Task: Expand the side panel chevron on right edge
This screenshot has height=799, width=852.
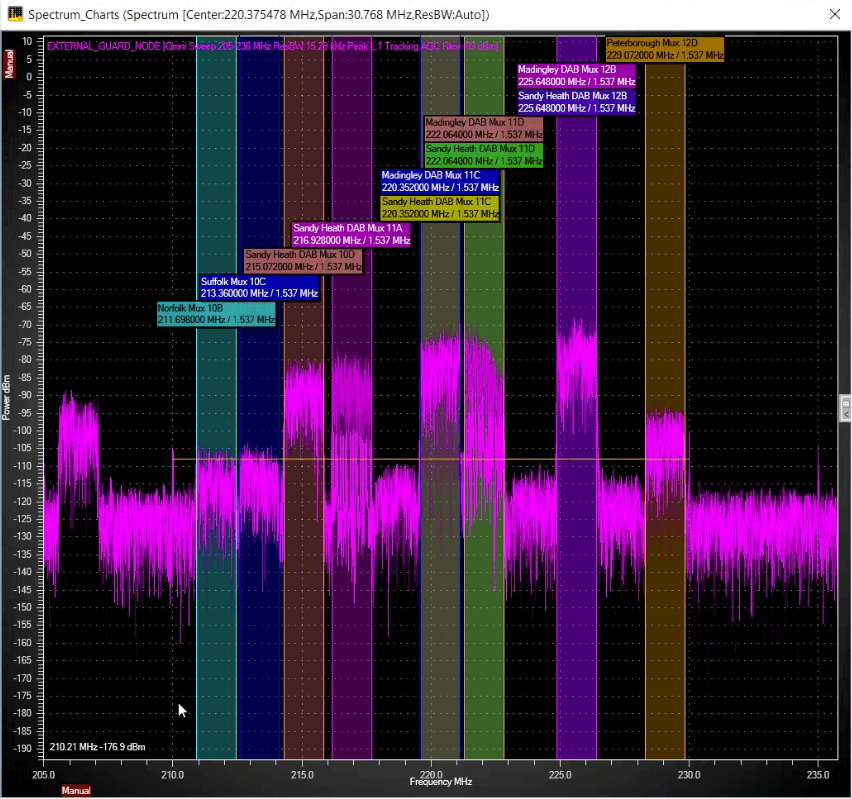Action: pyautogui.click(x=846, y=415)
